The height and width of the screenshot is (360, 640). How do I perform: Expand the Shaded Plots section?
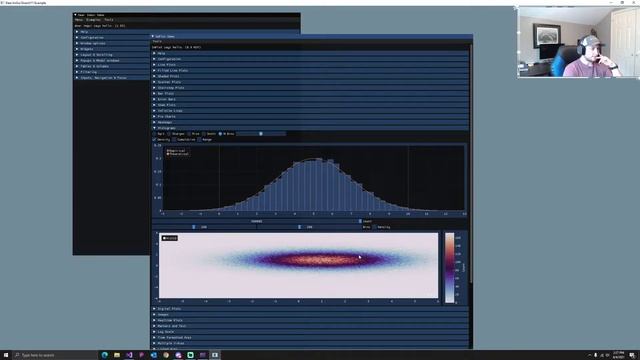[x=311, y=76]
